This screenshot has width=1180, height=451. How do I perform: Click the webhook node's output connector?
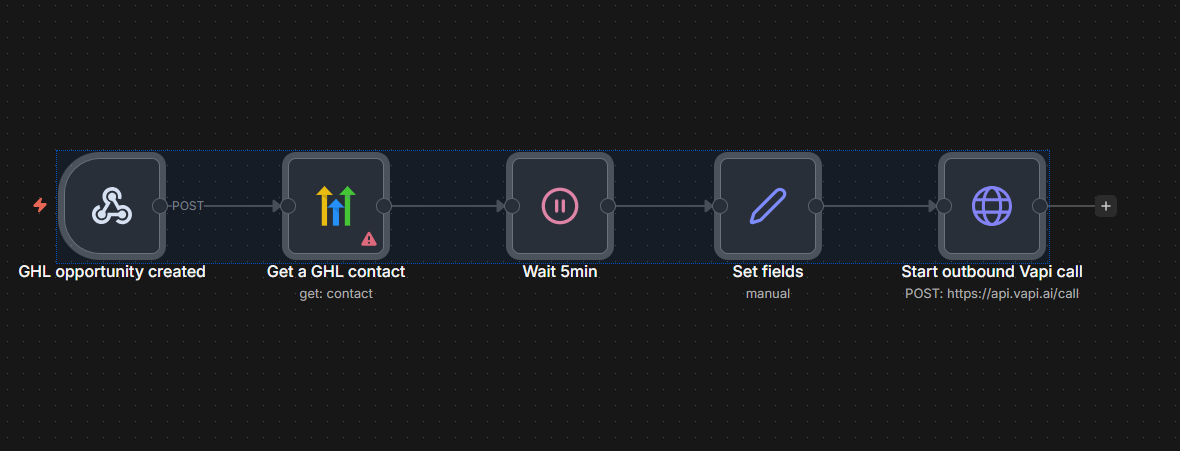pyautogui.click(x=160, y=206)
